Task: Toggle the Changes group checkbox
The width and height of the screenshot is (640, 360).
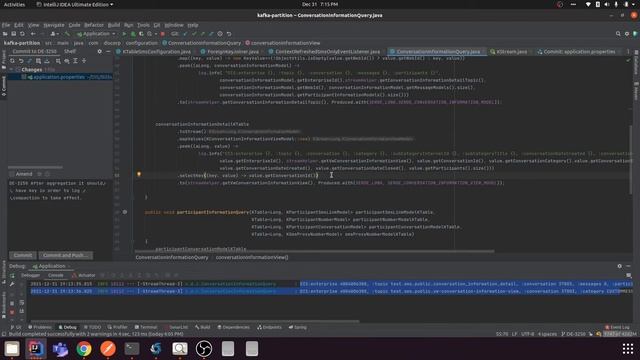Action: (x=18, y=70)
